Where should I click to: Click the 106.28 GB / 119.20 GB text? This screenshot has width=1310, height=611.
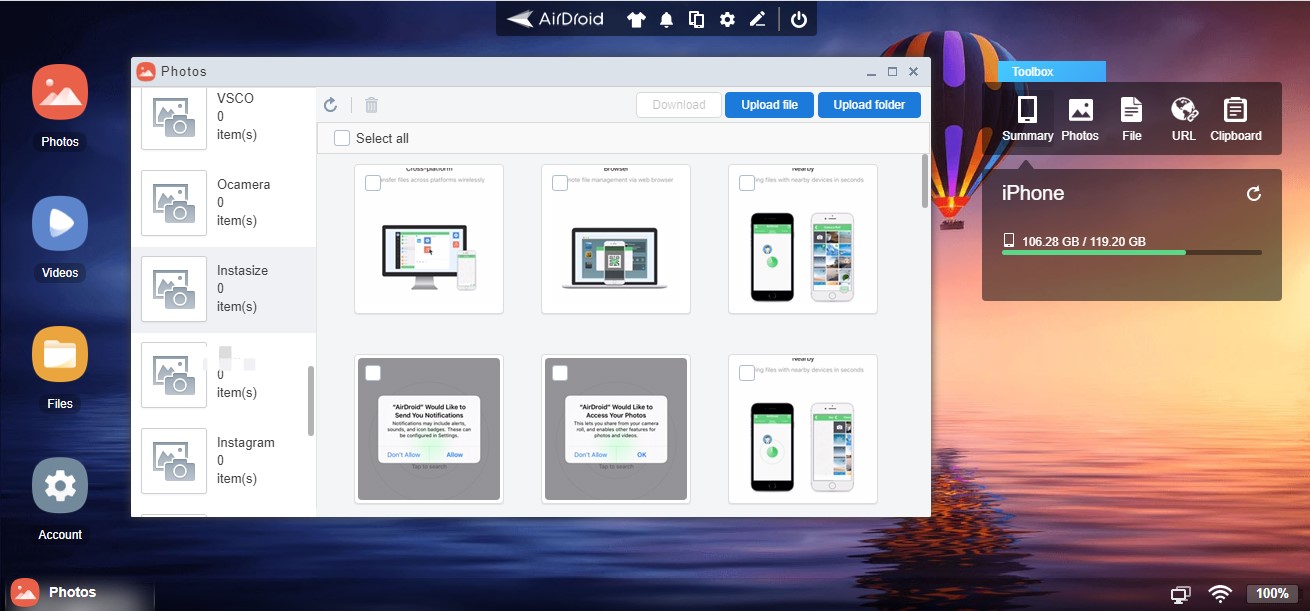click(1084, 241)
